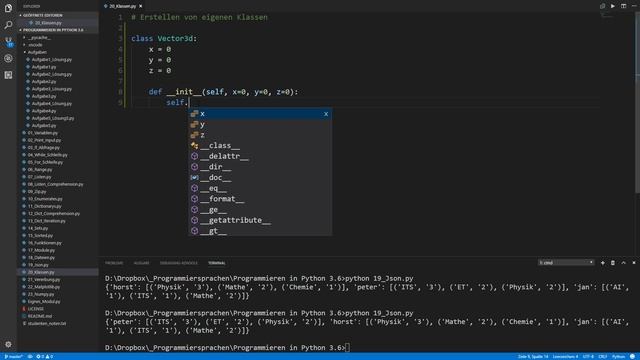Choose __getattribute__ in autocomplete list
Viewport: 640px width, 360px height.
260,220
